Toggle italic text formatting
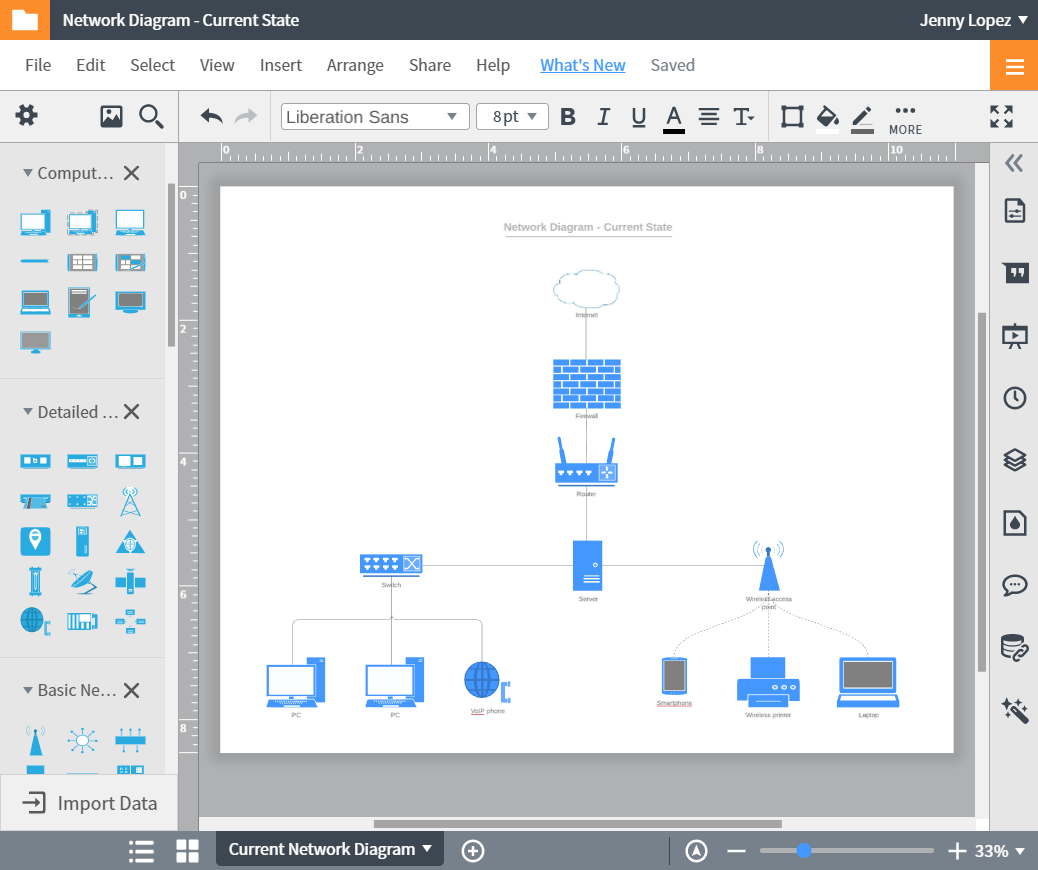The width and height of the screenshot is (1038, 870). (603, 116)
